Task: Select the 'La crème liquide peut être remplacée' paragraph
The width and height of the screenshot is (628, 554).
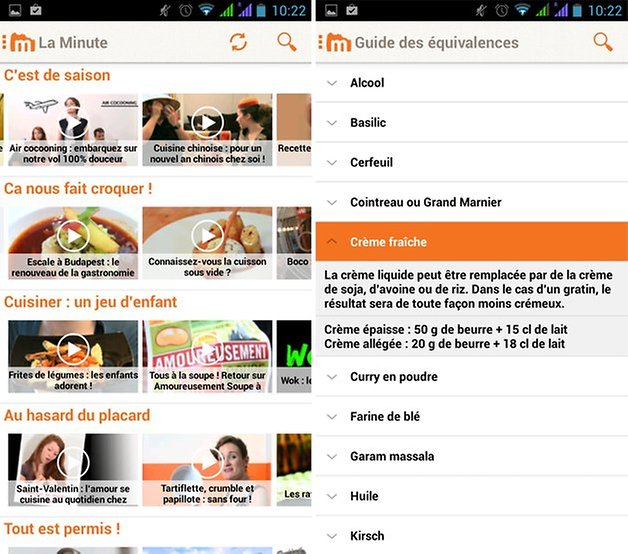Action: click(468, 289)
